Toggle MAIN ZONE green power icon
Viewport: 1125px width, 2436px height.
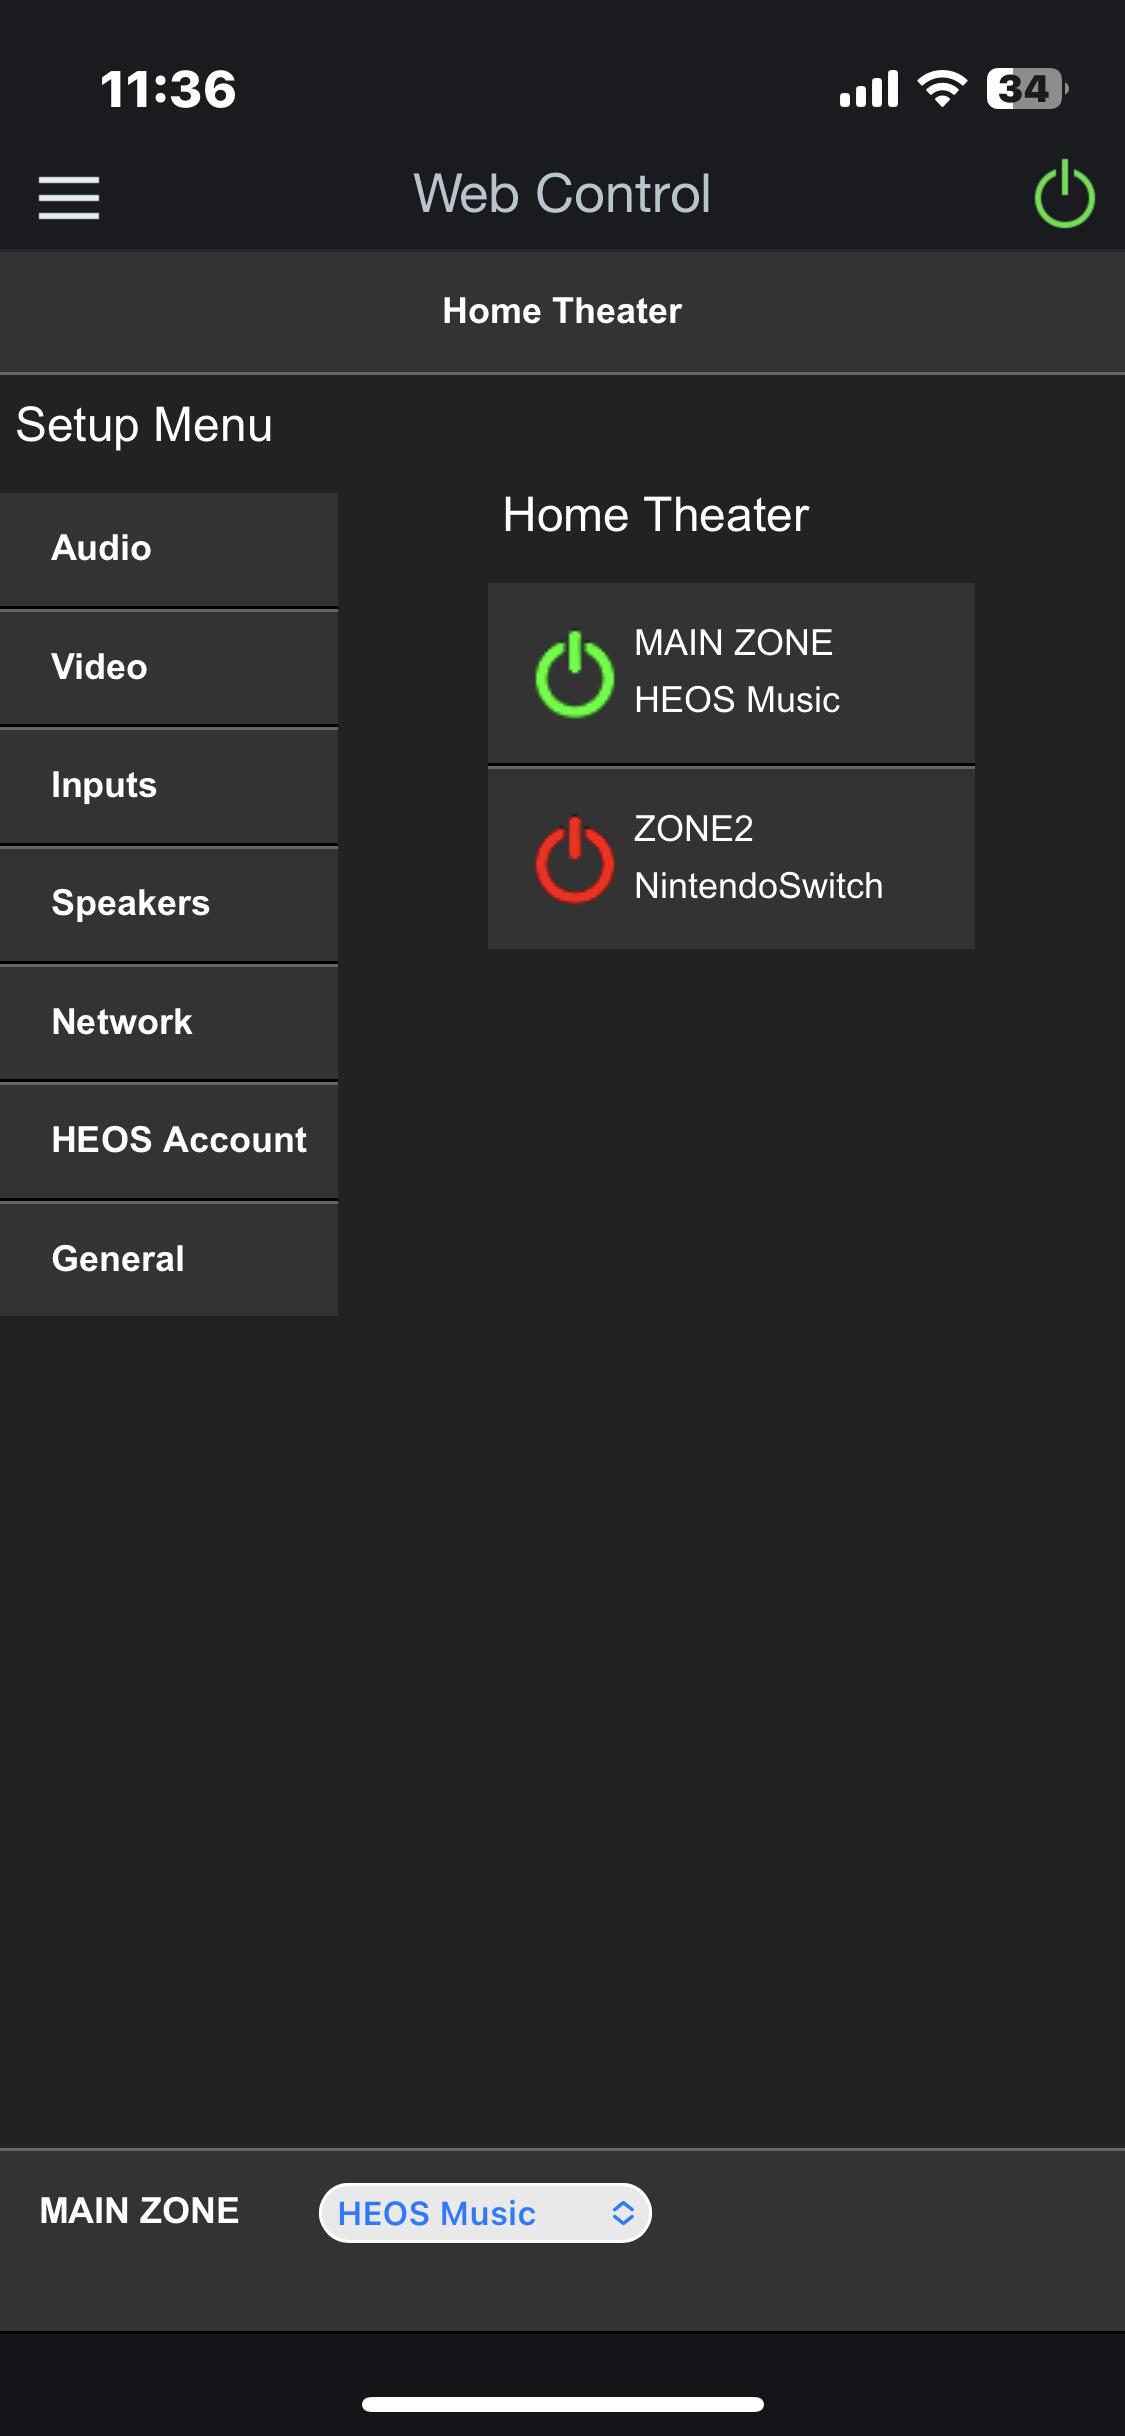[x=574, y=674]
